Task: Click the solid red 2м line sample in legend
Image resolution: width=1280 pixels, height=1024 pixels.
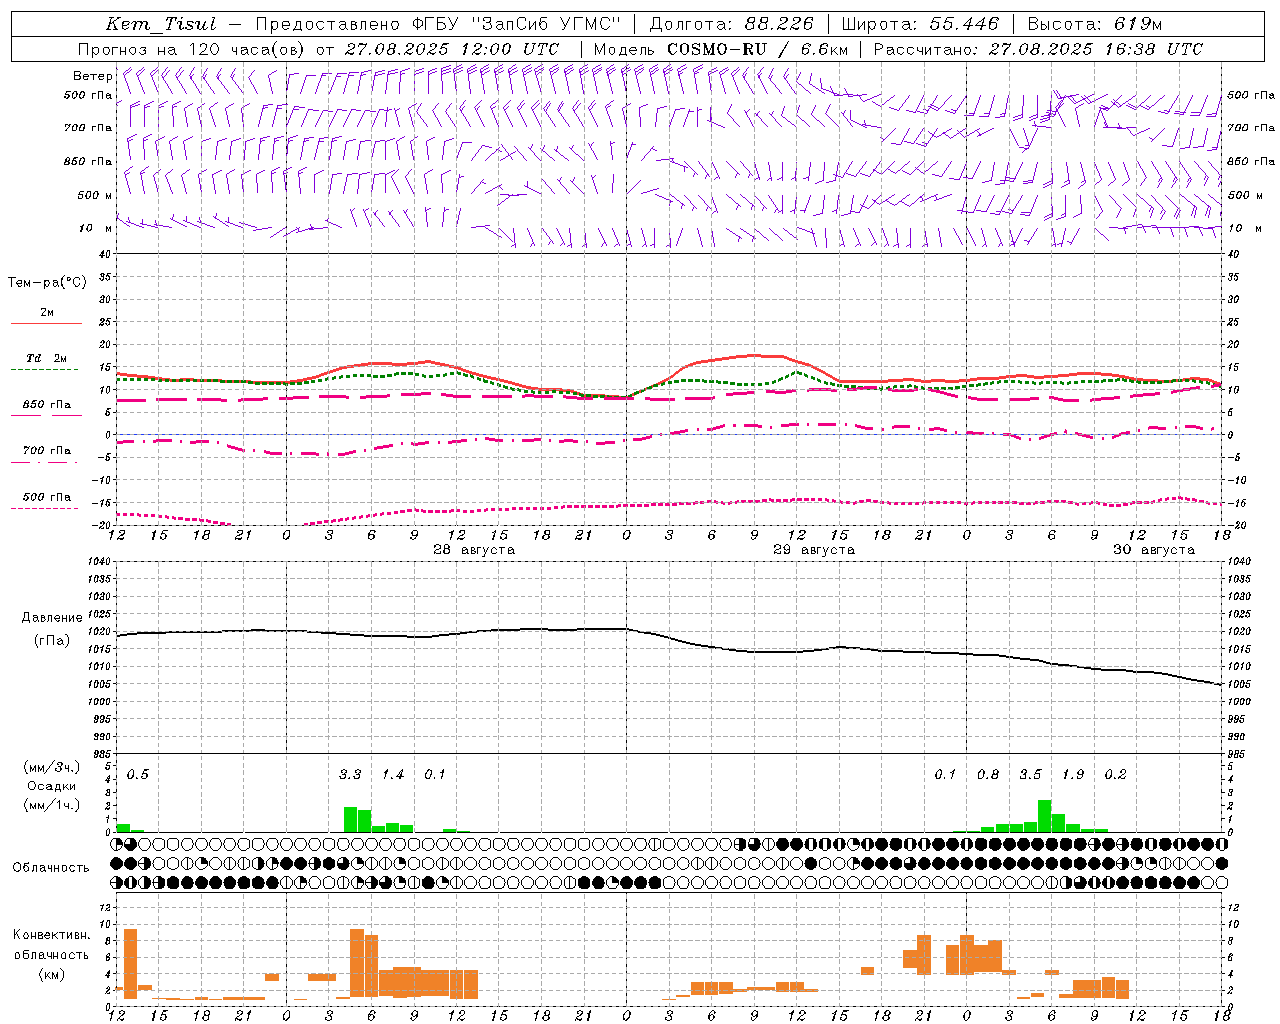Action: click(x=46, y=324)
